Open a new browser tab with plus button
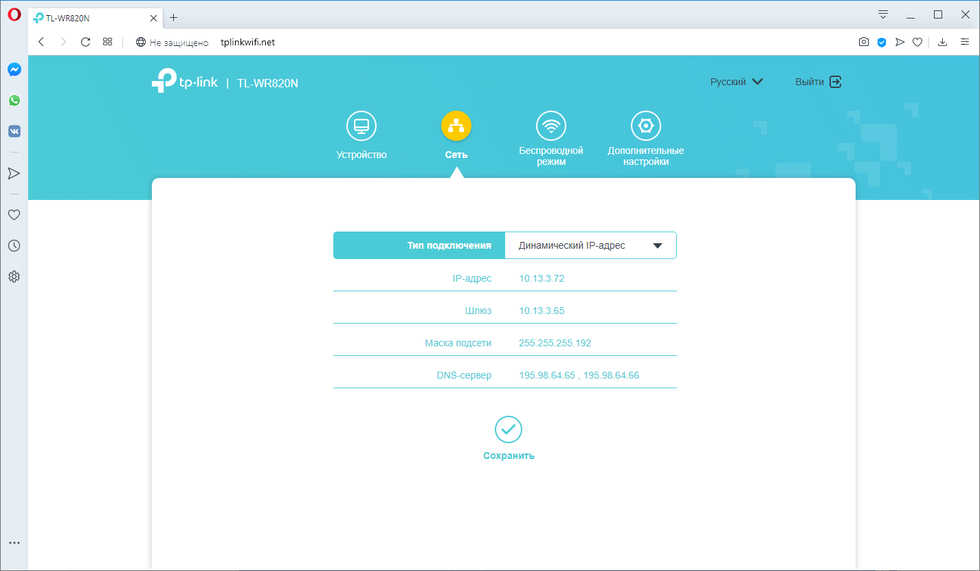This screenshot has height=571, width=980. (x=173, y=18)
